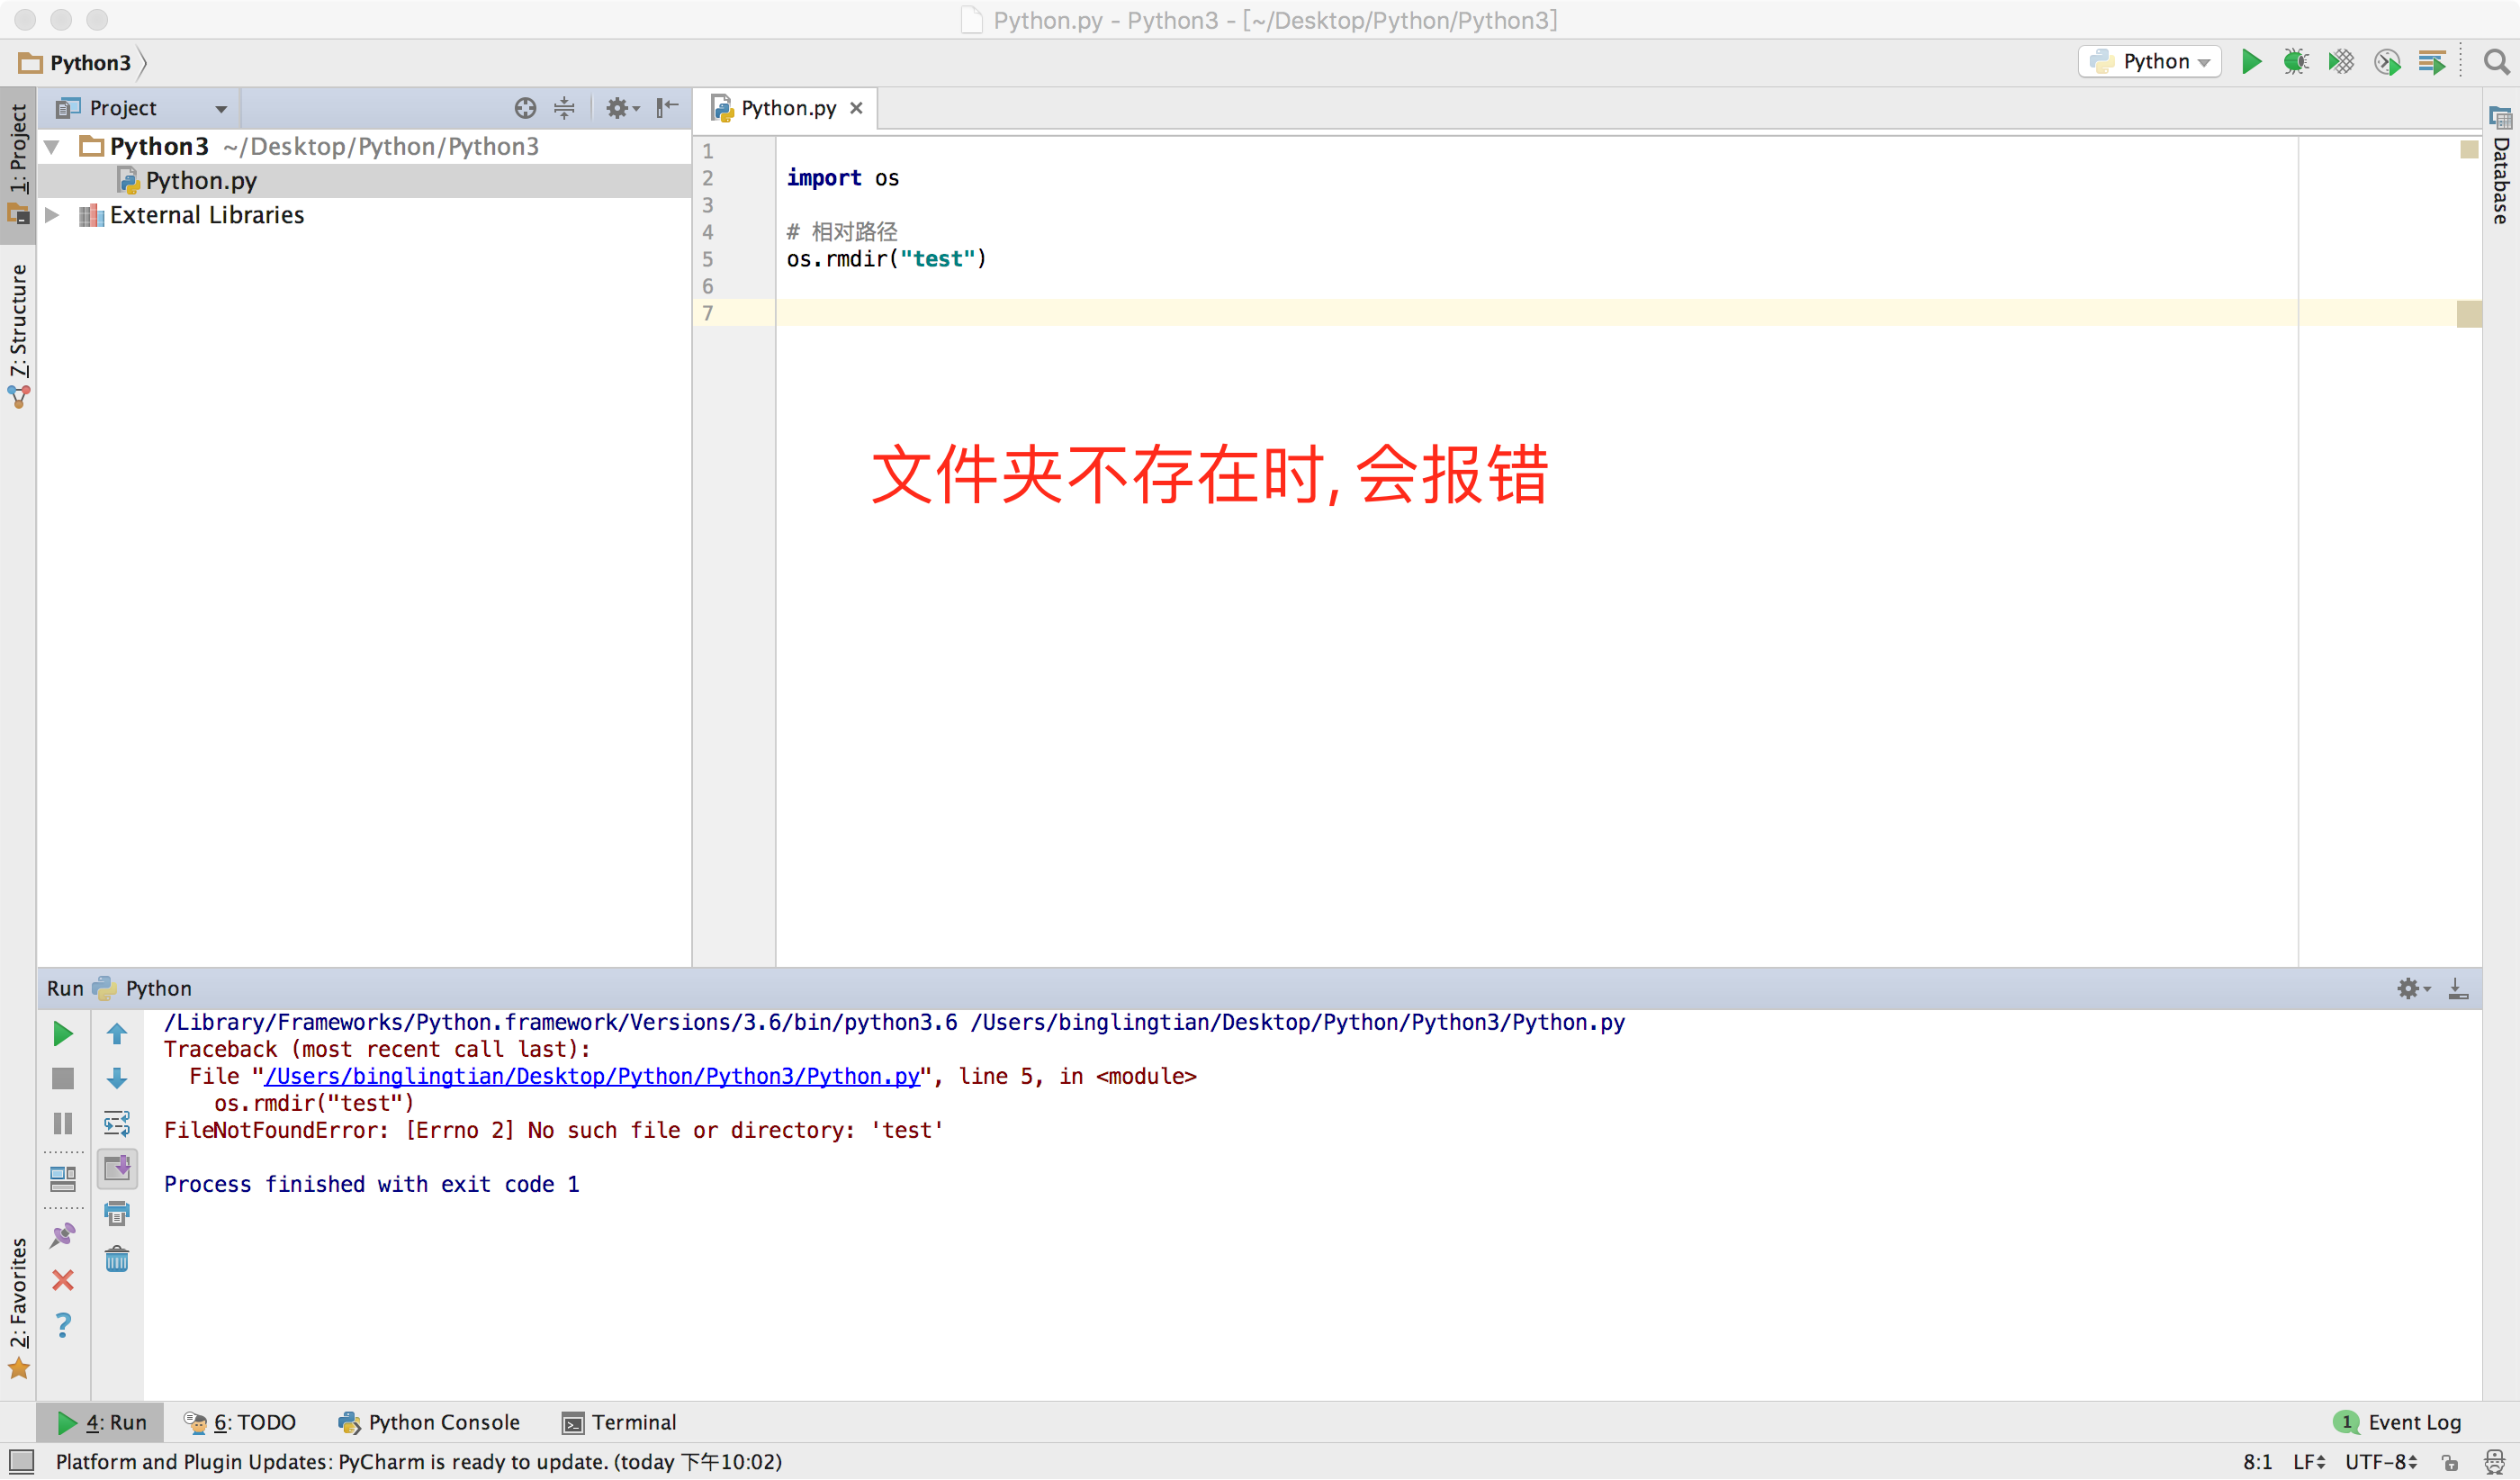Open the Python run configuration dropdown
This screenshot has height=1480, width=2520.
(x=2150, y=62)
